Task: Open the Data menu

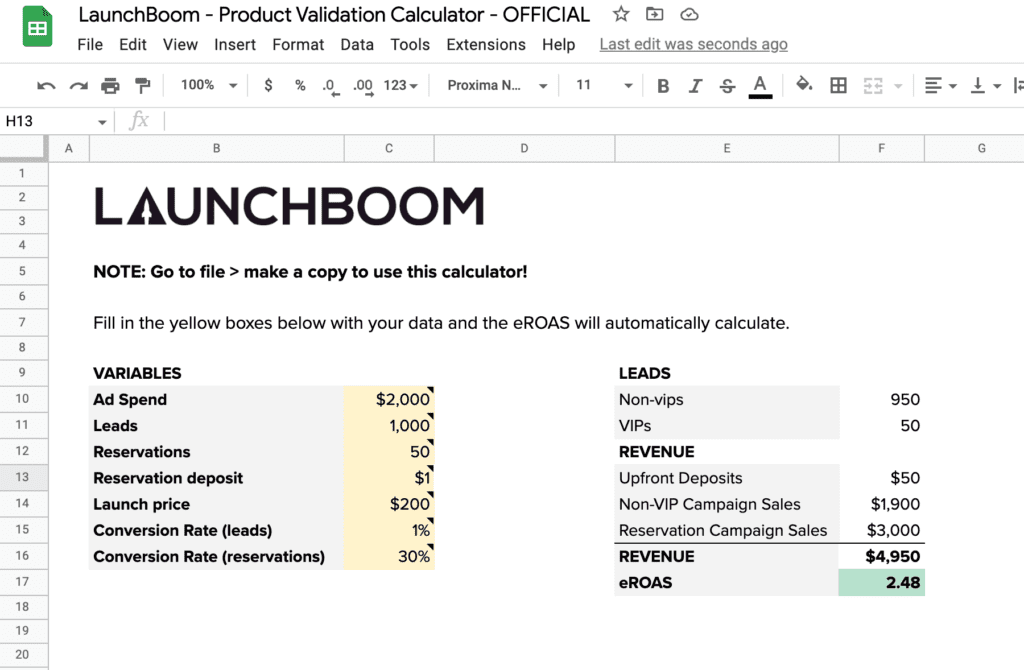Action: (357, 44)
